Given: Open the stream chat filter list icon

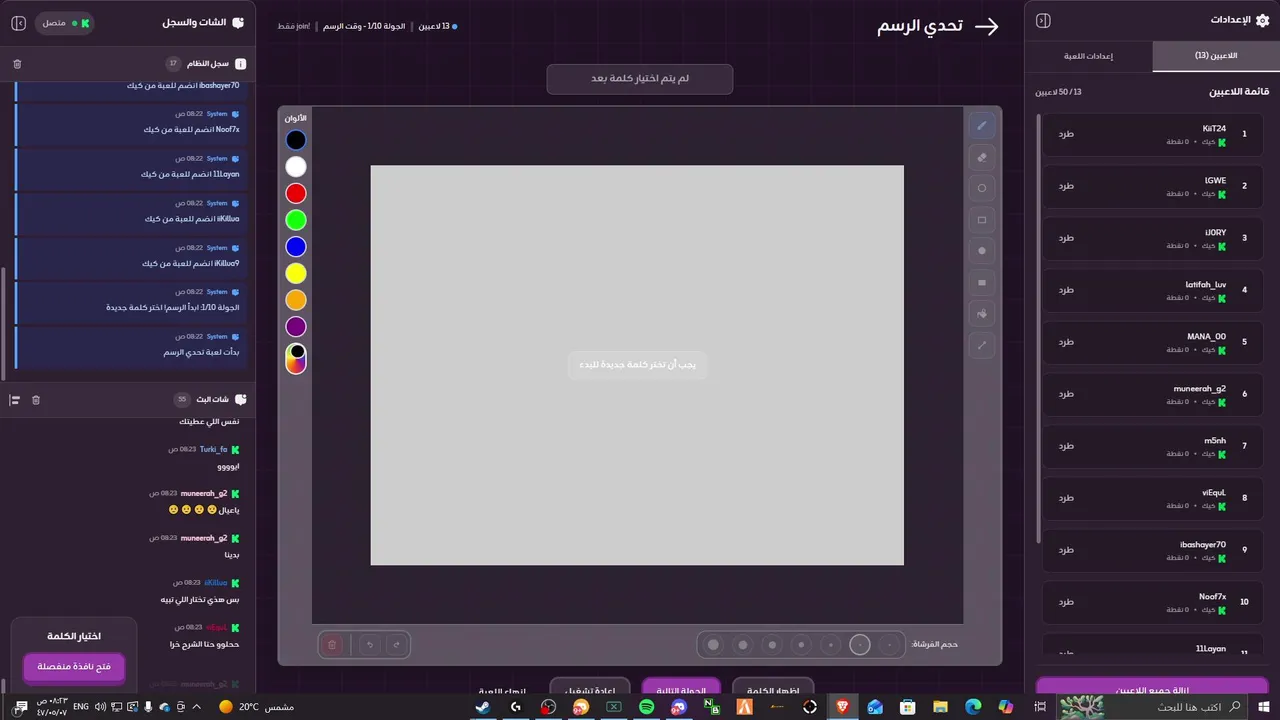Looking at the screenshot, I should pos(15,400).
